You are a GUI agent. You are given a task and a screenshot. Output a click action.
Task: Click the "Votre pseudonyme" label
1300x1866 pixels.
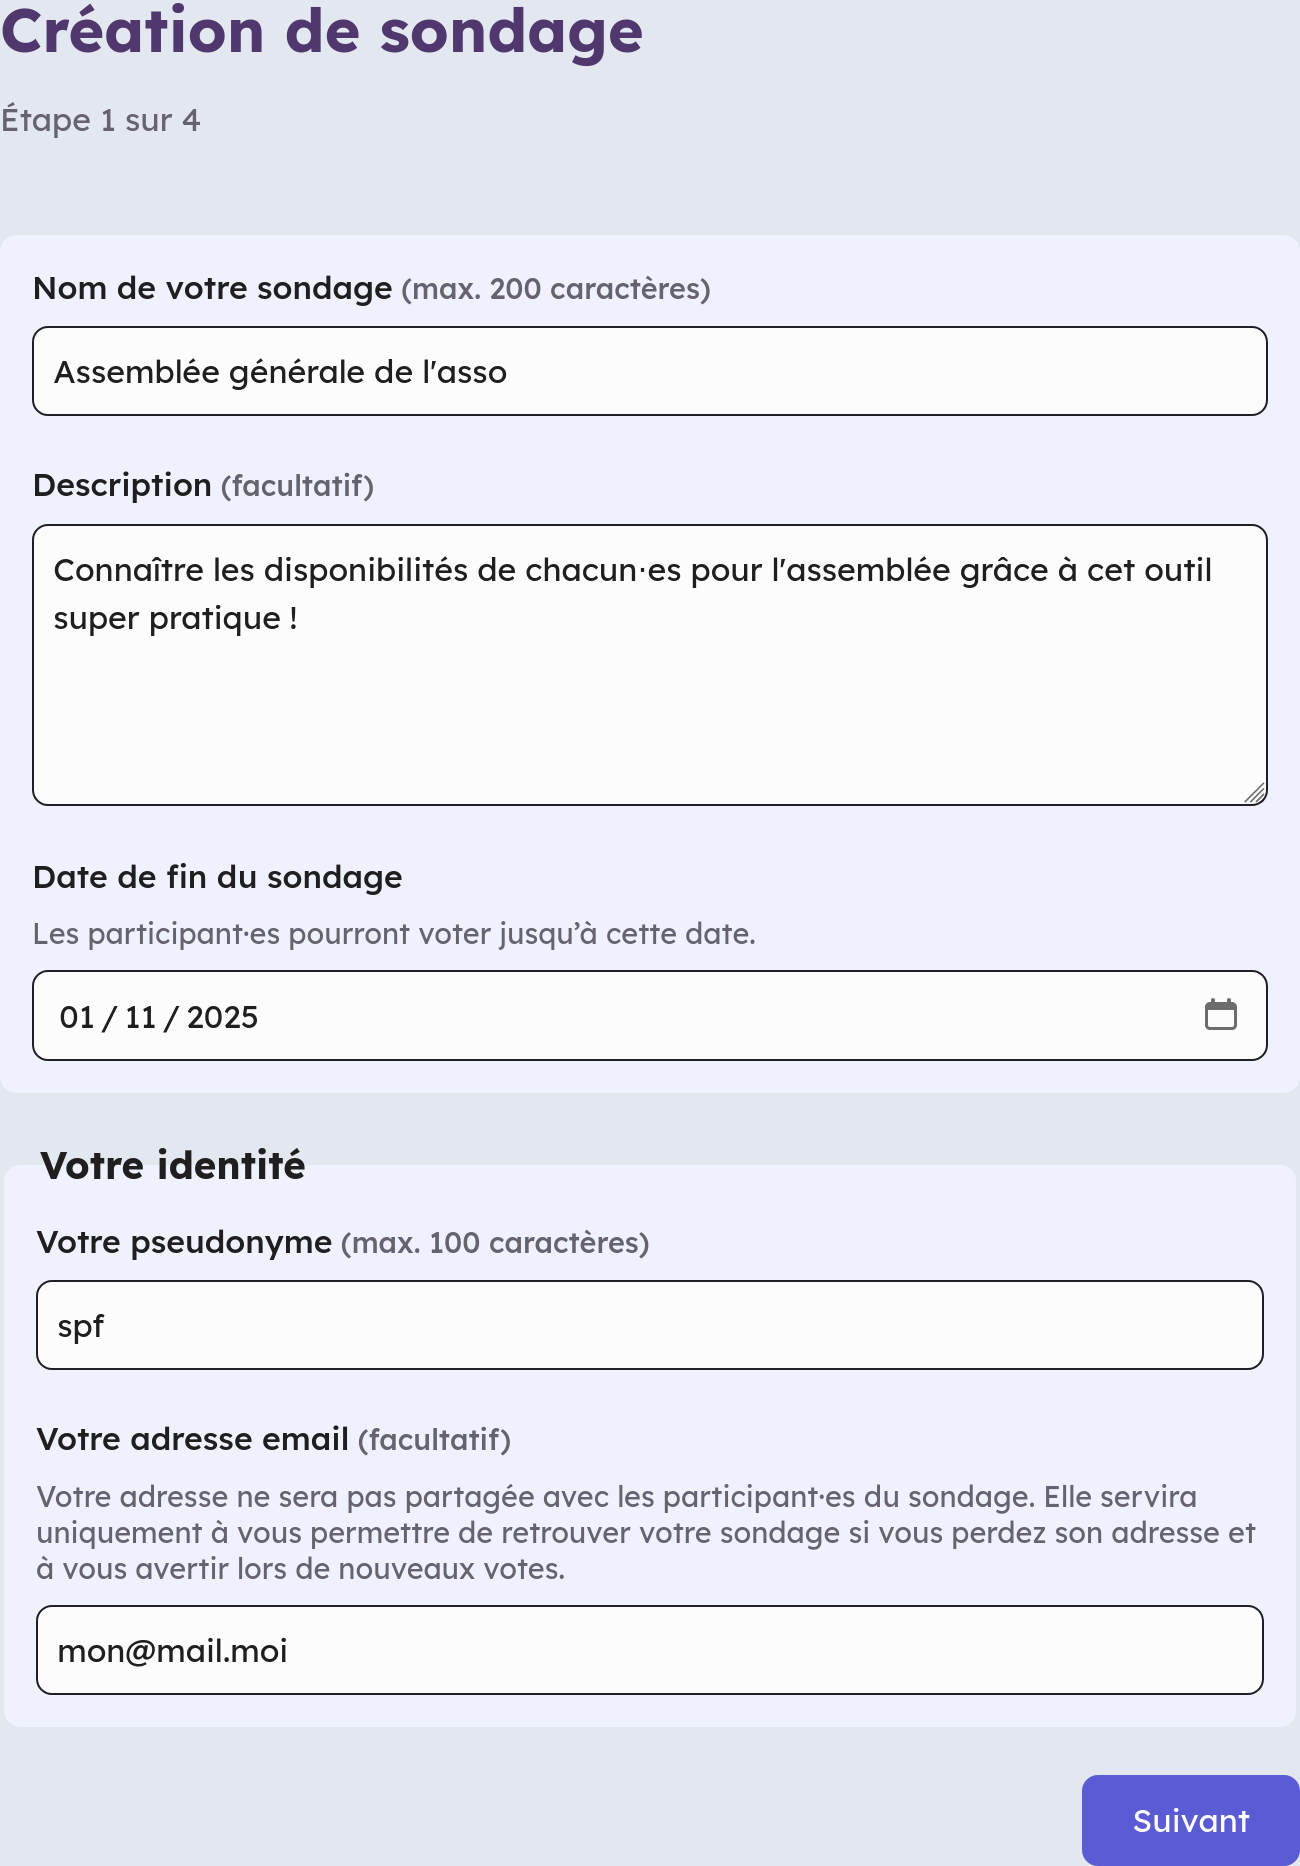click(184, 1242)
